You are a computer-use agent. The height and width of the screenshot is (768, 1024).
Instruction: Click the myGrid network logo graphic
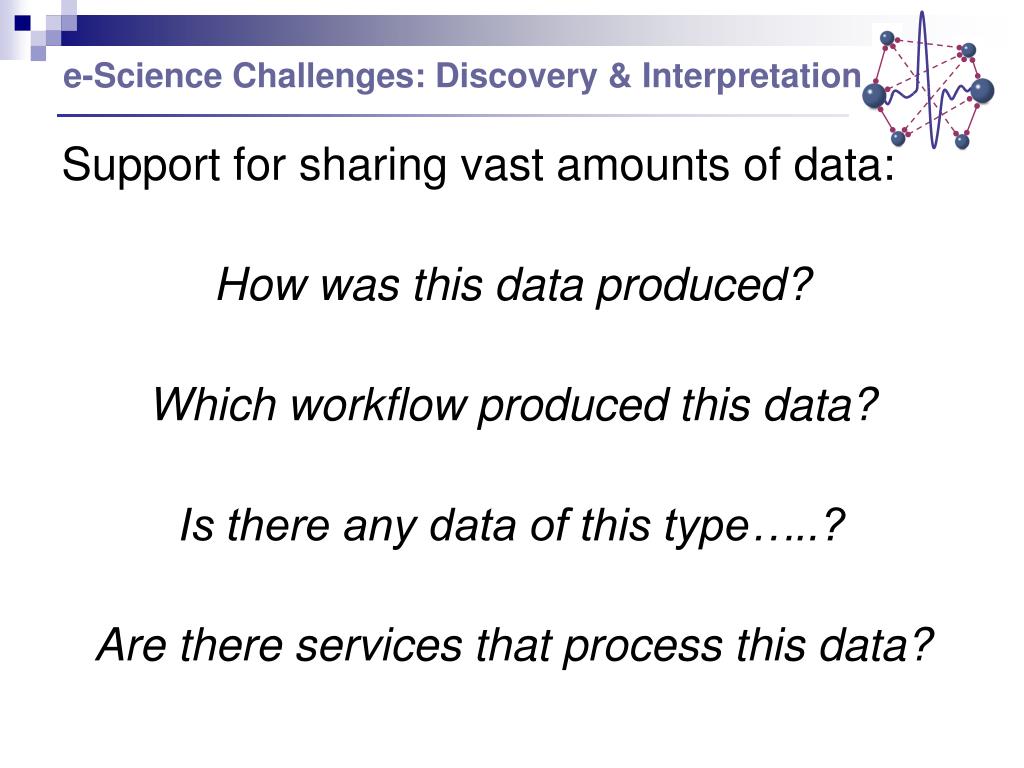928,80
